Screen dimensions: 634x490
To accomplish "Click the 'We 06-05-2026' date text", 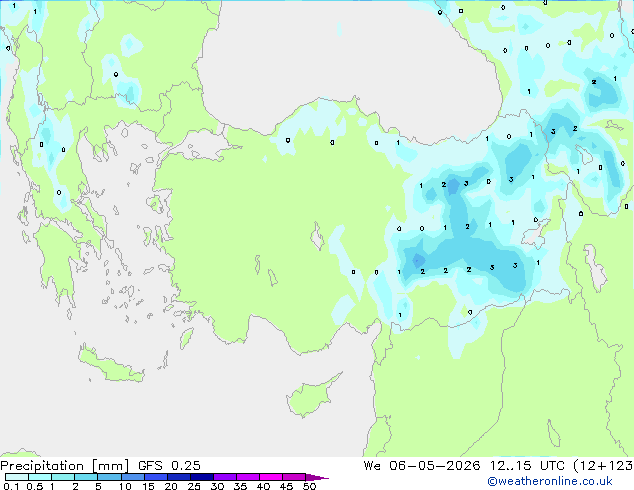I will (422, 466).
